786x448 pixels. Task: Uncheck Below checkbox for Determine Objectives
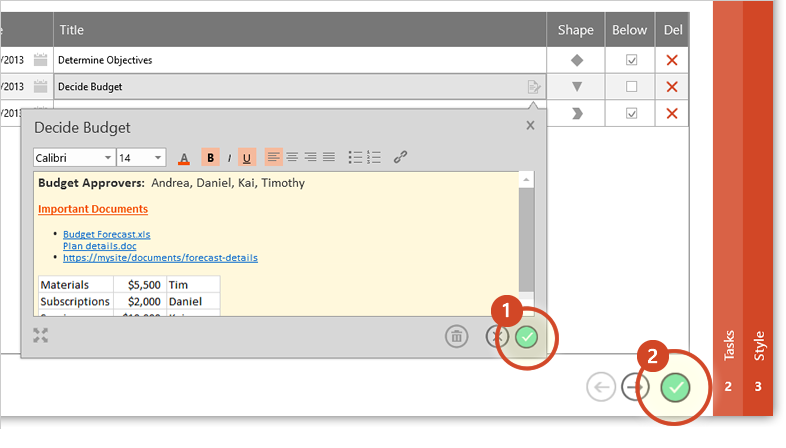[631, 60]
